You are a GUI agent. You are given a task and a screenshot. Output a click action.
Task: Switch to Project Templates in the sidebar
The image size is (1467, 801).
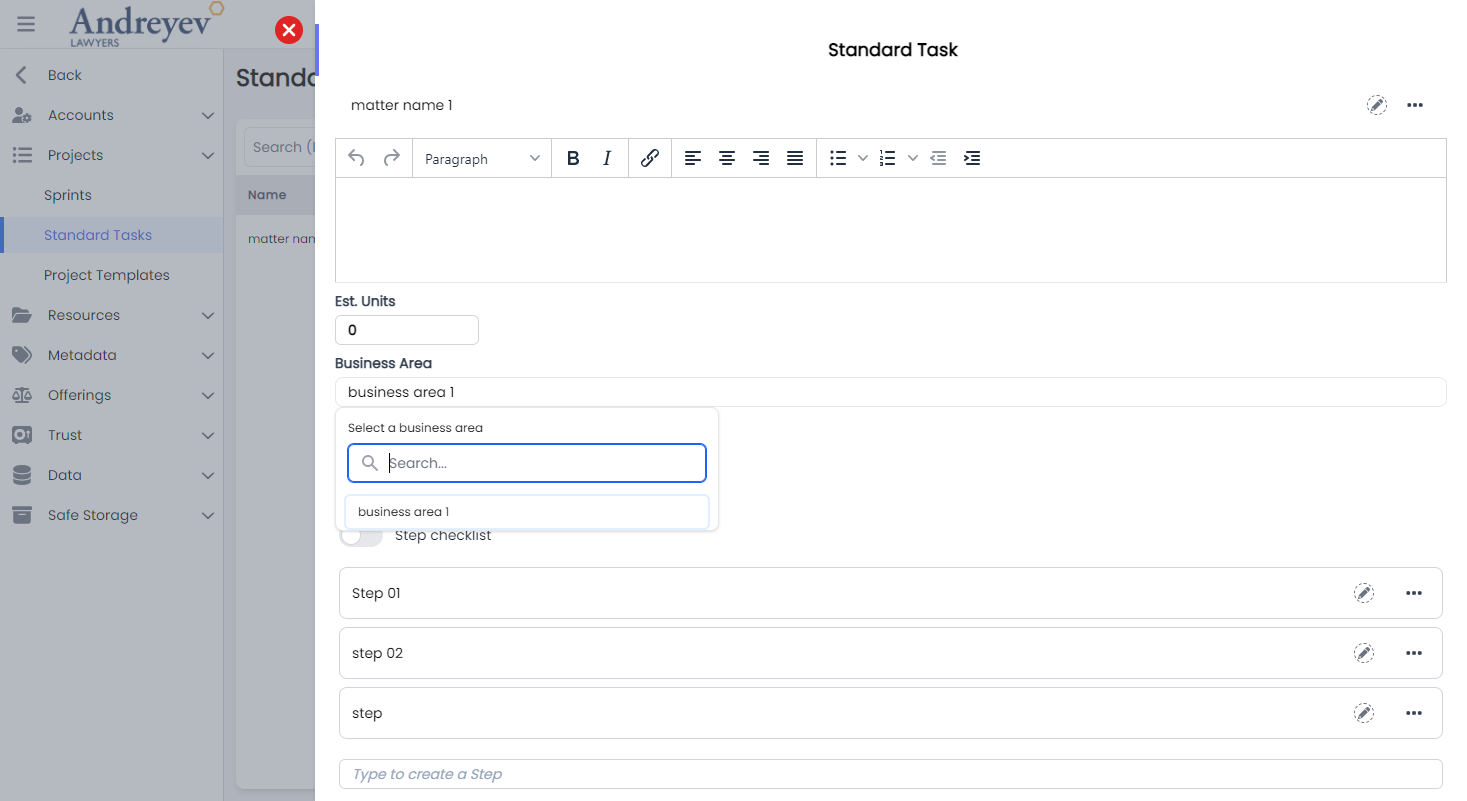(107, 274)
